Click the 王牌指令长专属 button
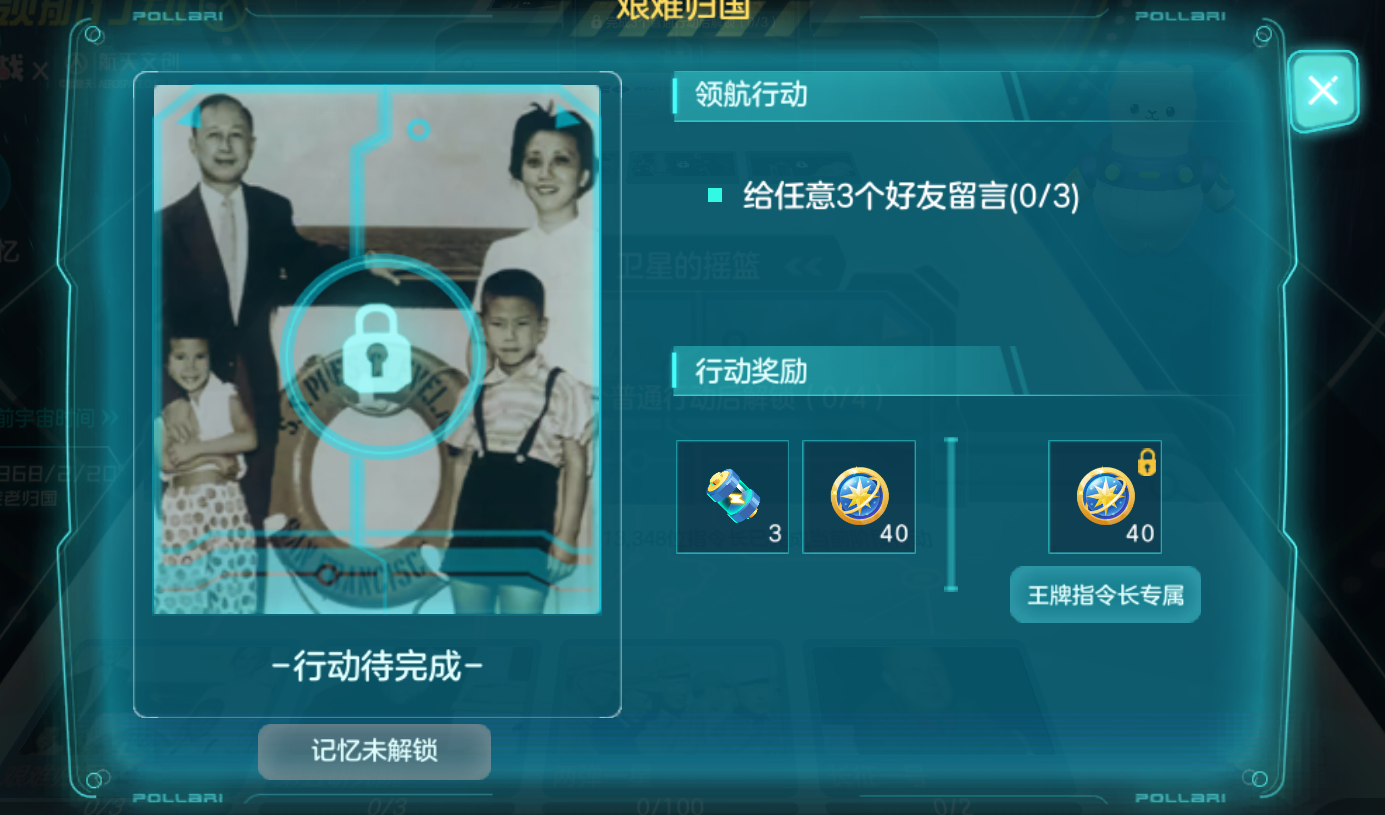 pos(1105,595)
